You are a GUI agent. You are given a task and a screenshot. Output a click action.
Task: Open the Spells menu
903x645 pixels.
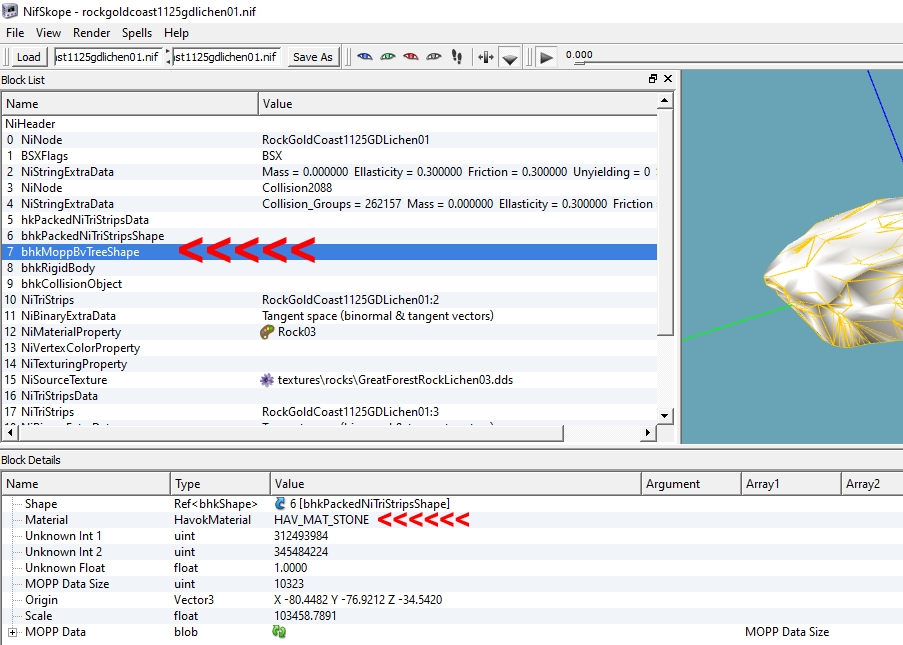tap(137, 33)
